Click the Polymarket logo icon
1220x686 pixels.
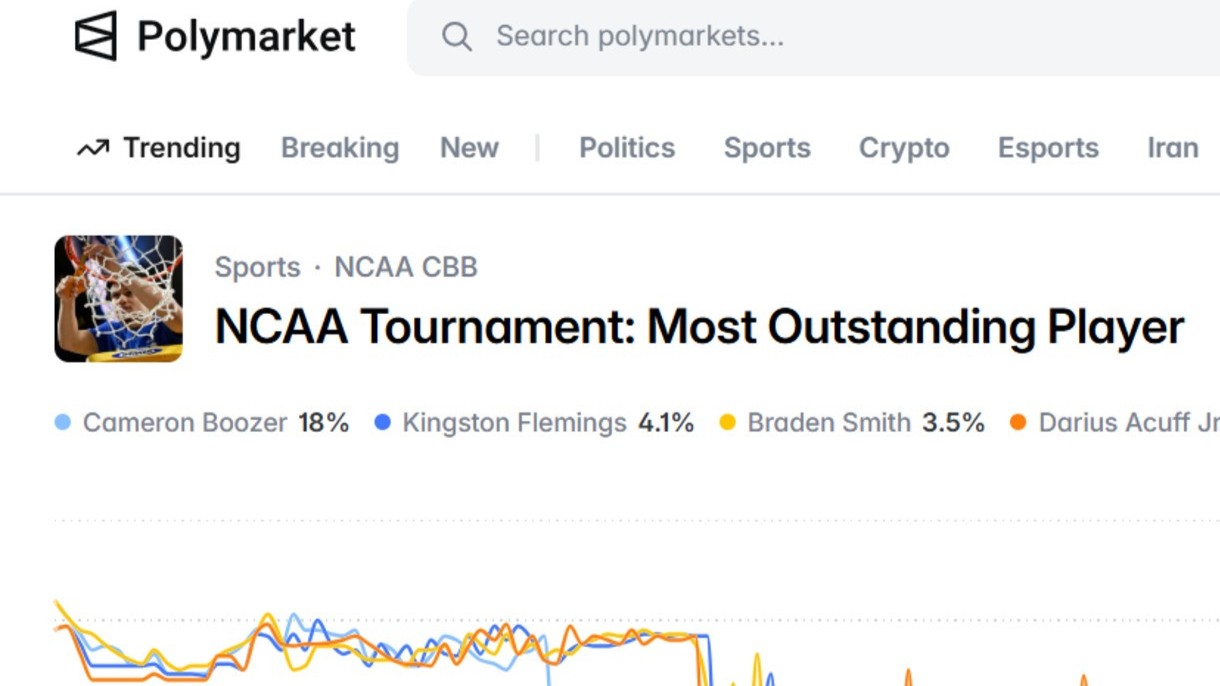[95, 35]
